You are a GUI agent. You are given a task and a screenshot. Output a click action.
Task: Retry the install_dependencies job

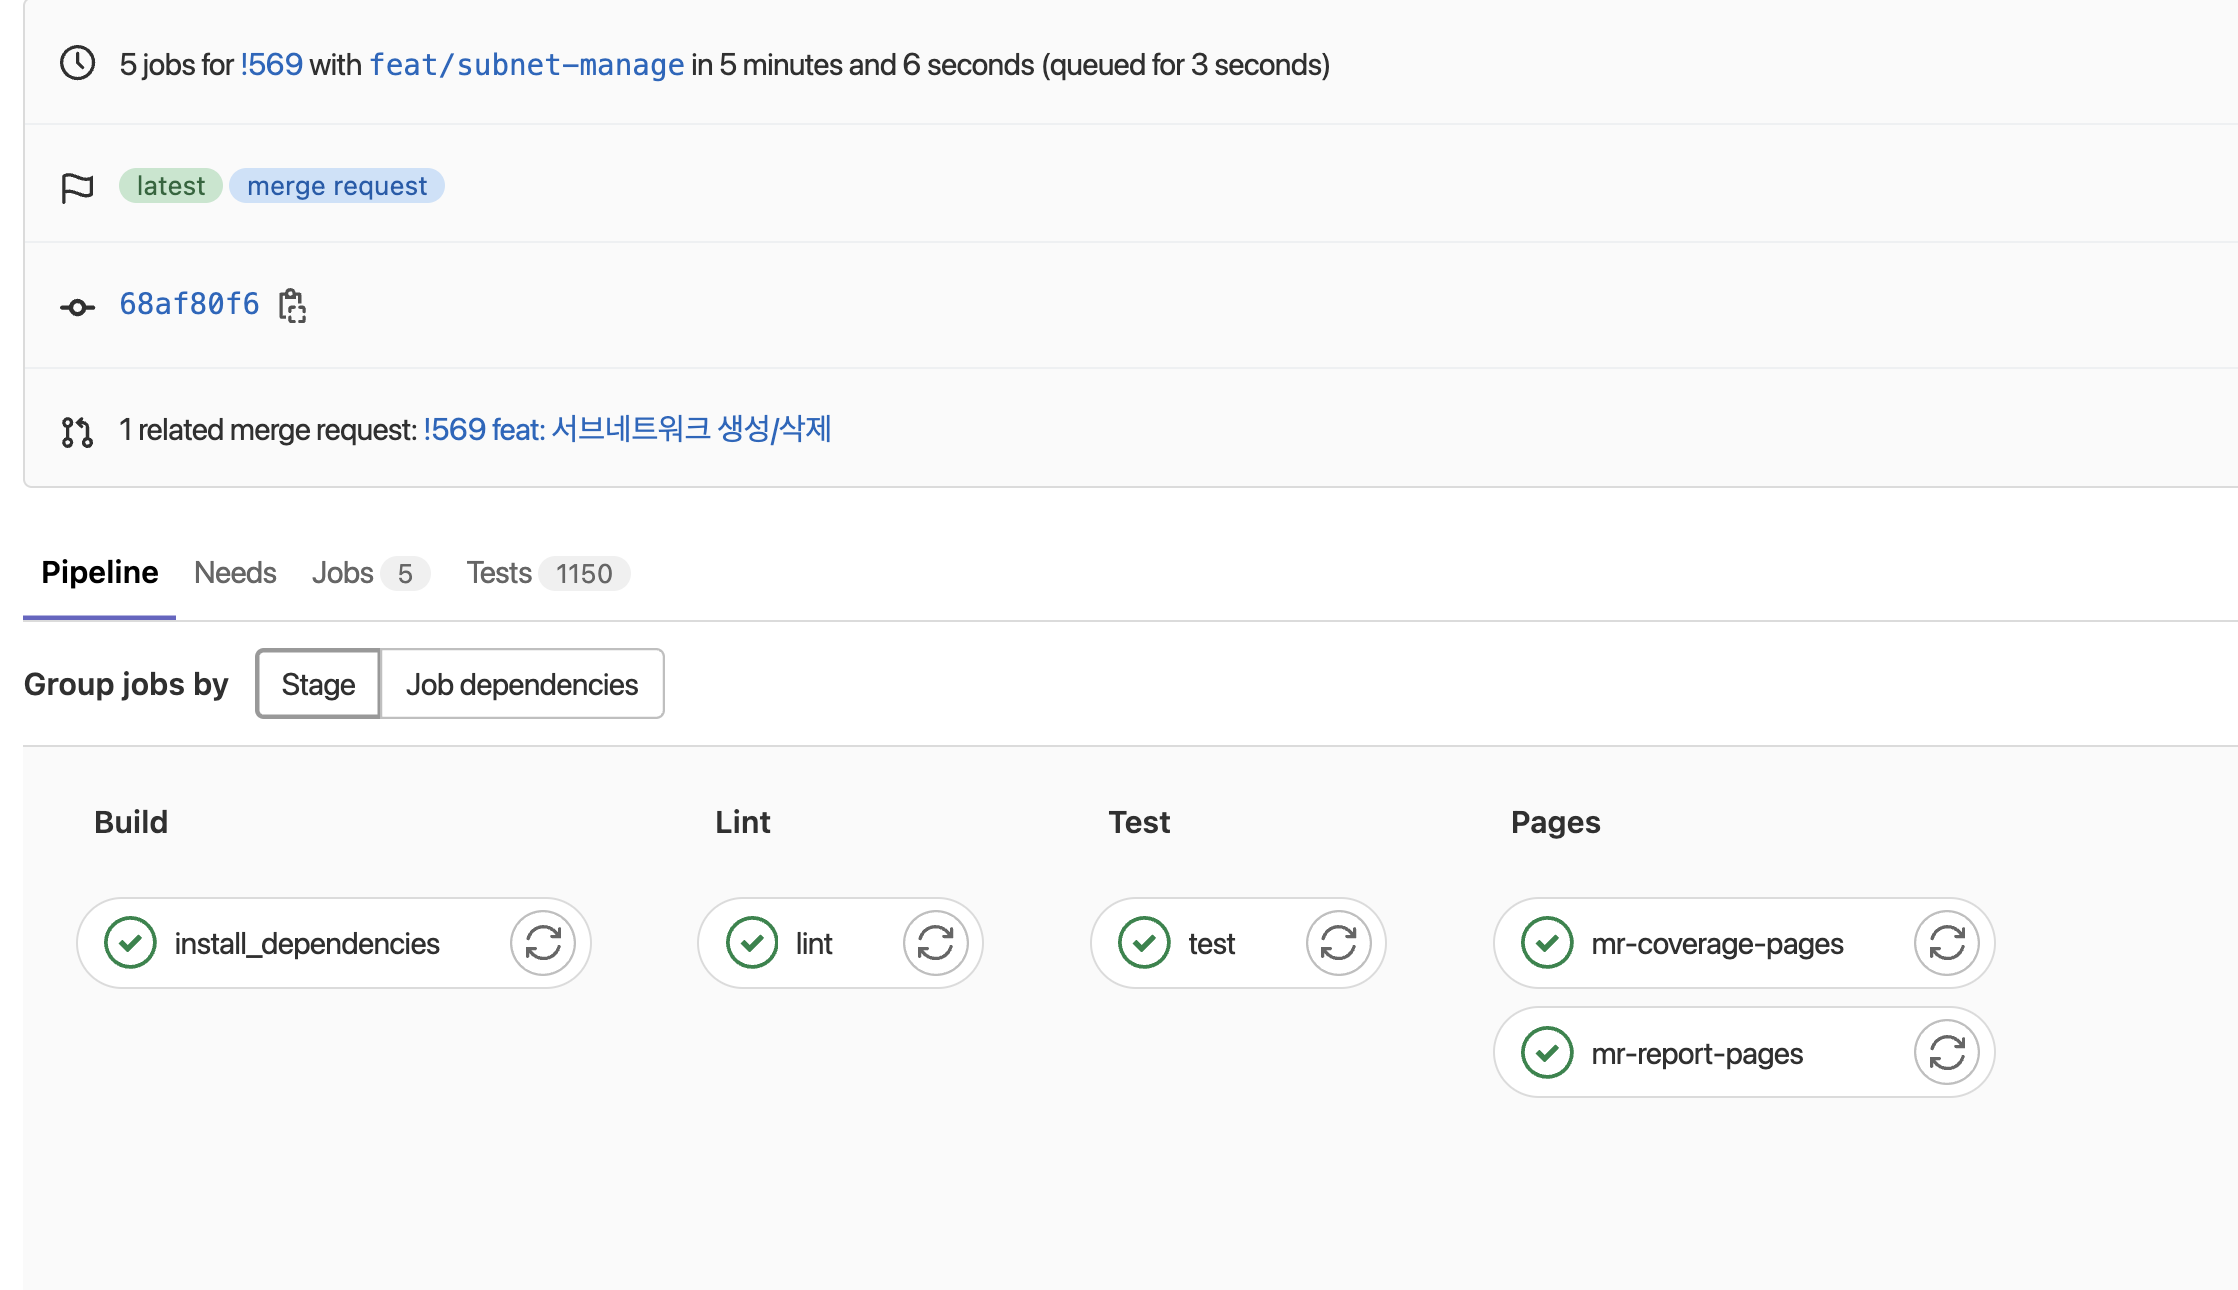tap(543, 943)
